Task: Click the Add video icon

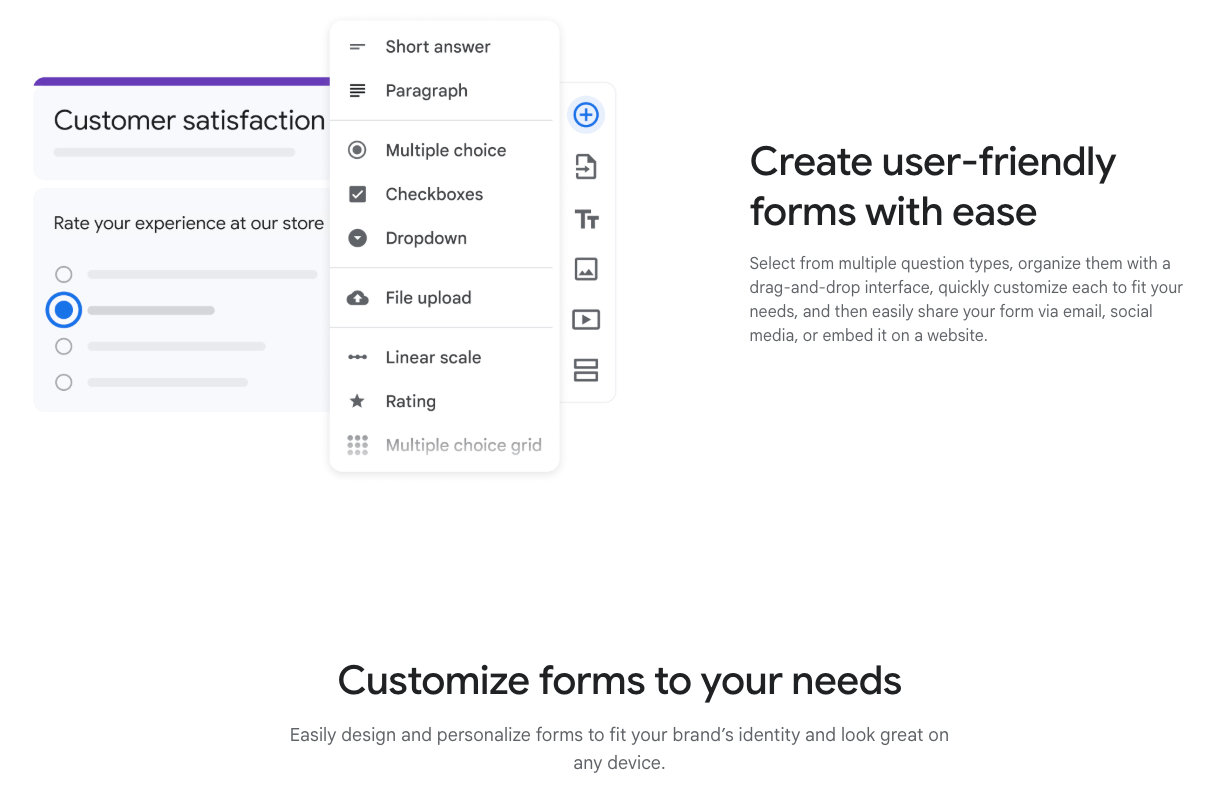Action: pyautogui.click(x=586, y=319)
